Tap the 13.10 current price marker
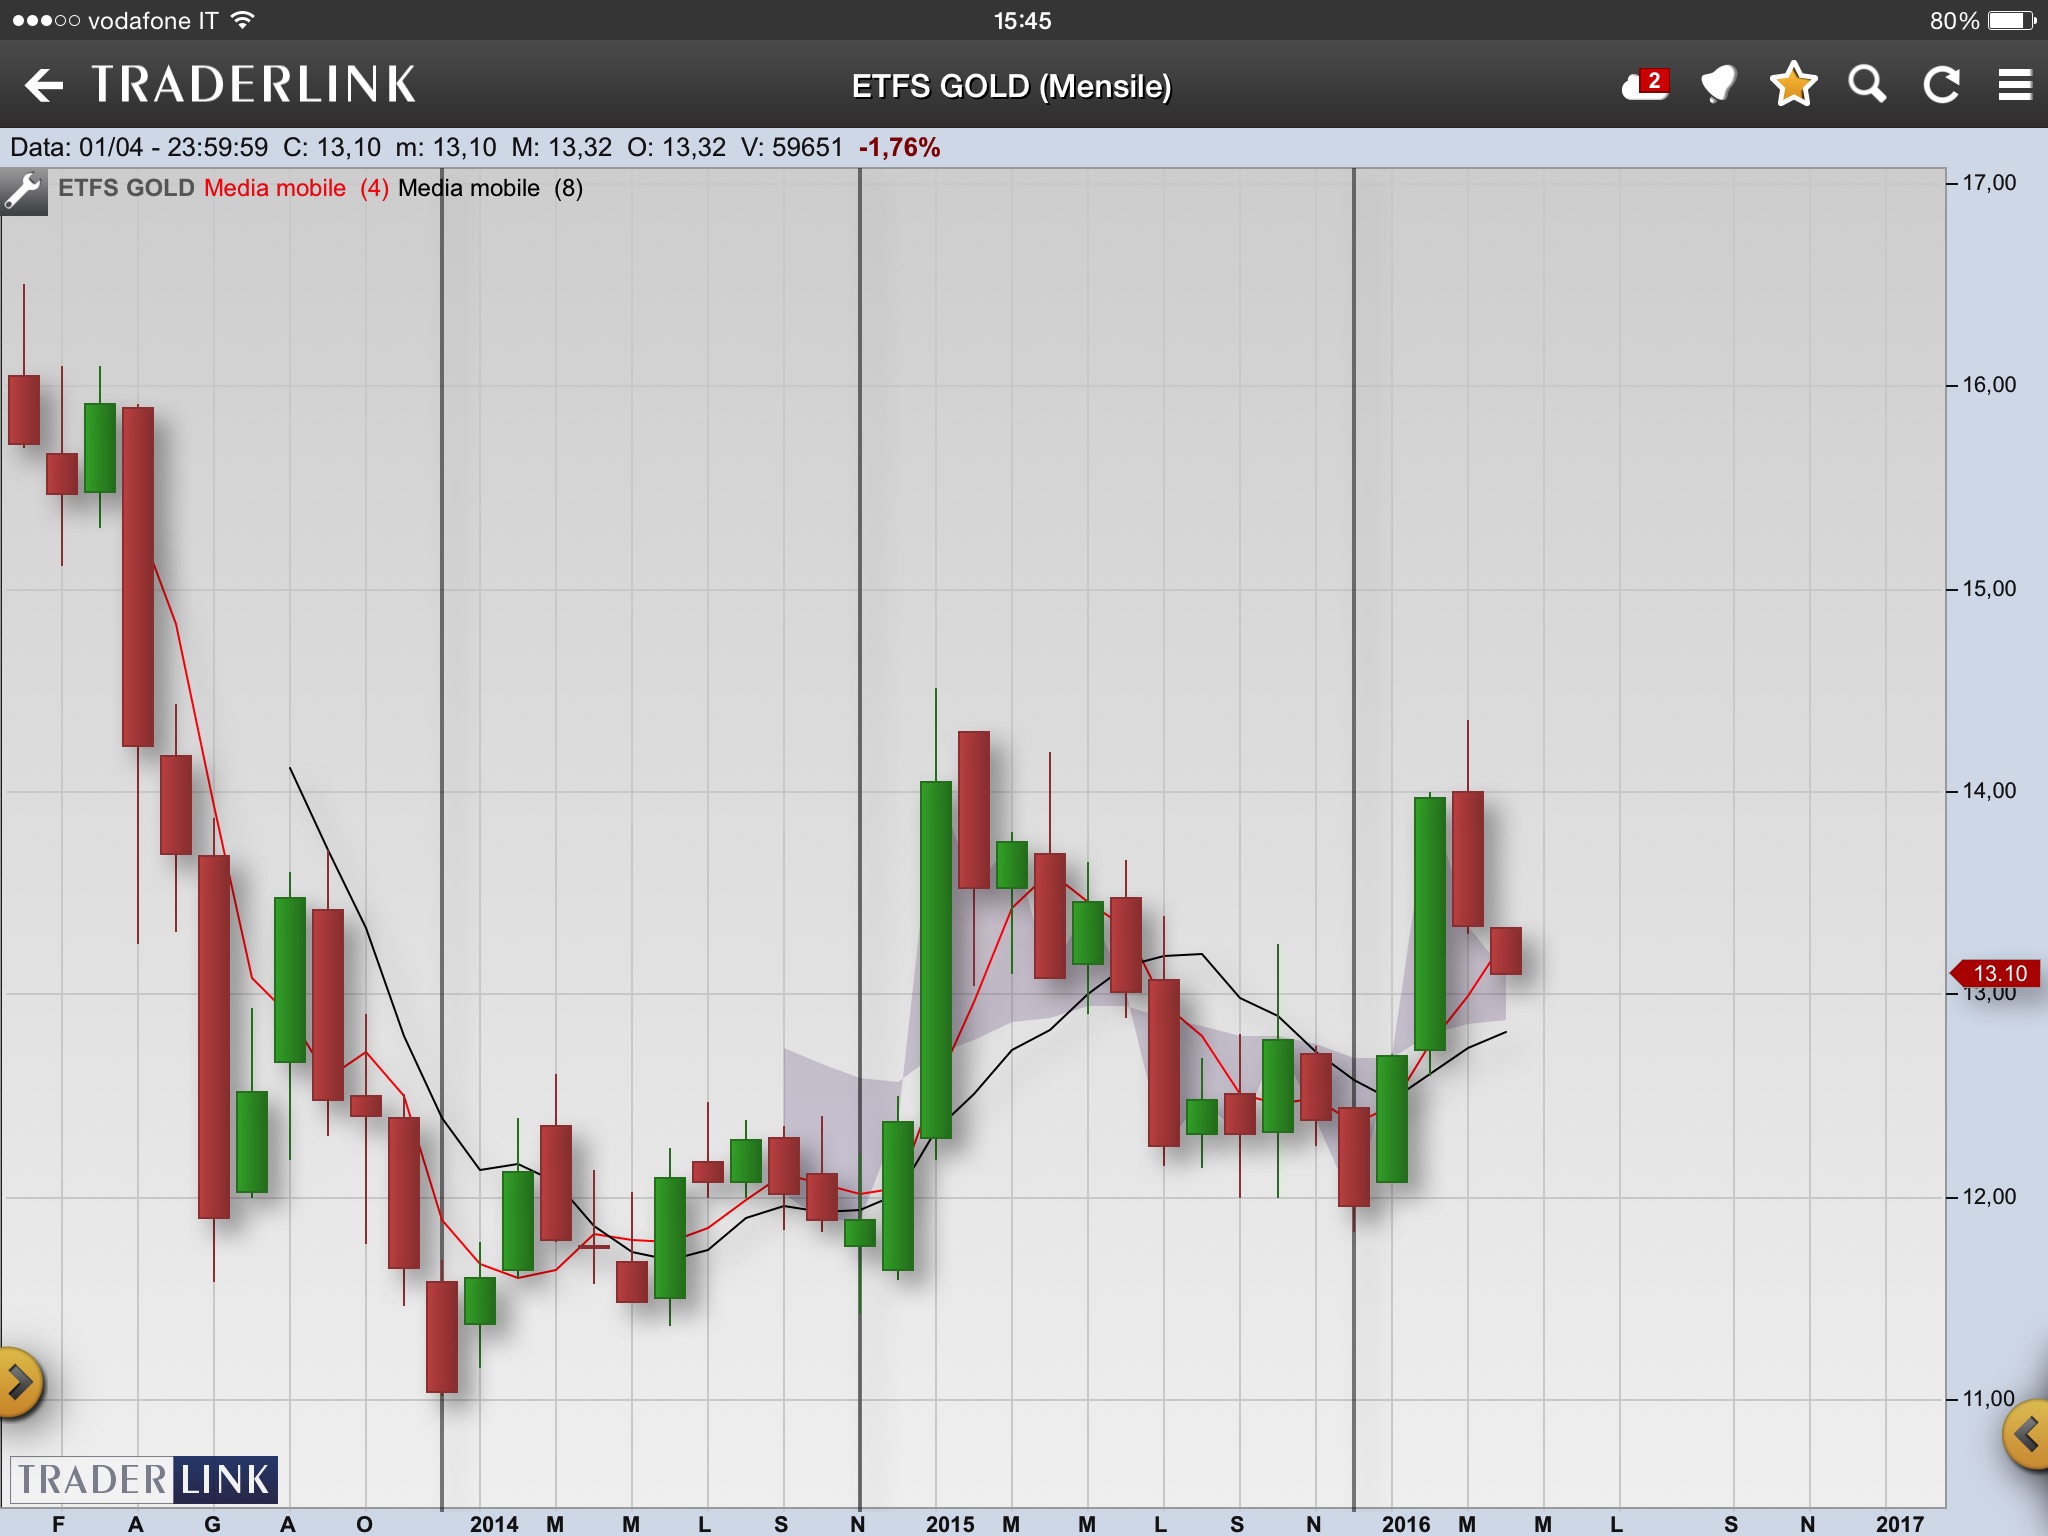This screenshot has width=2048, height=1536. click(x=1996, y=973)
